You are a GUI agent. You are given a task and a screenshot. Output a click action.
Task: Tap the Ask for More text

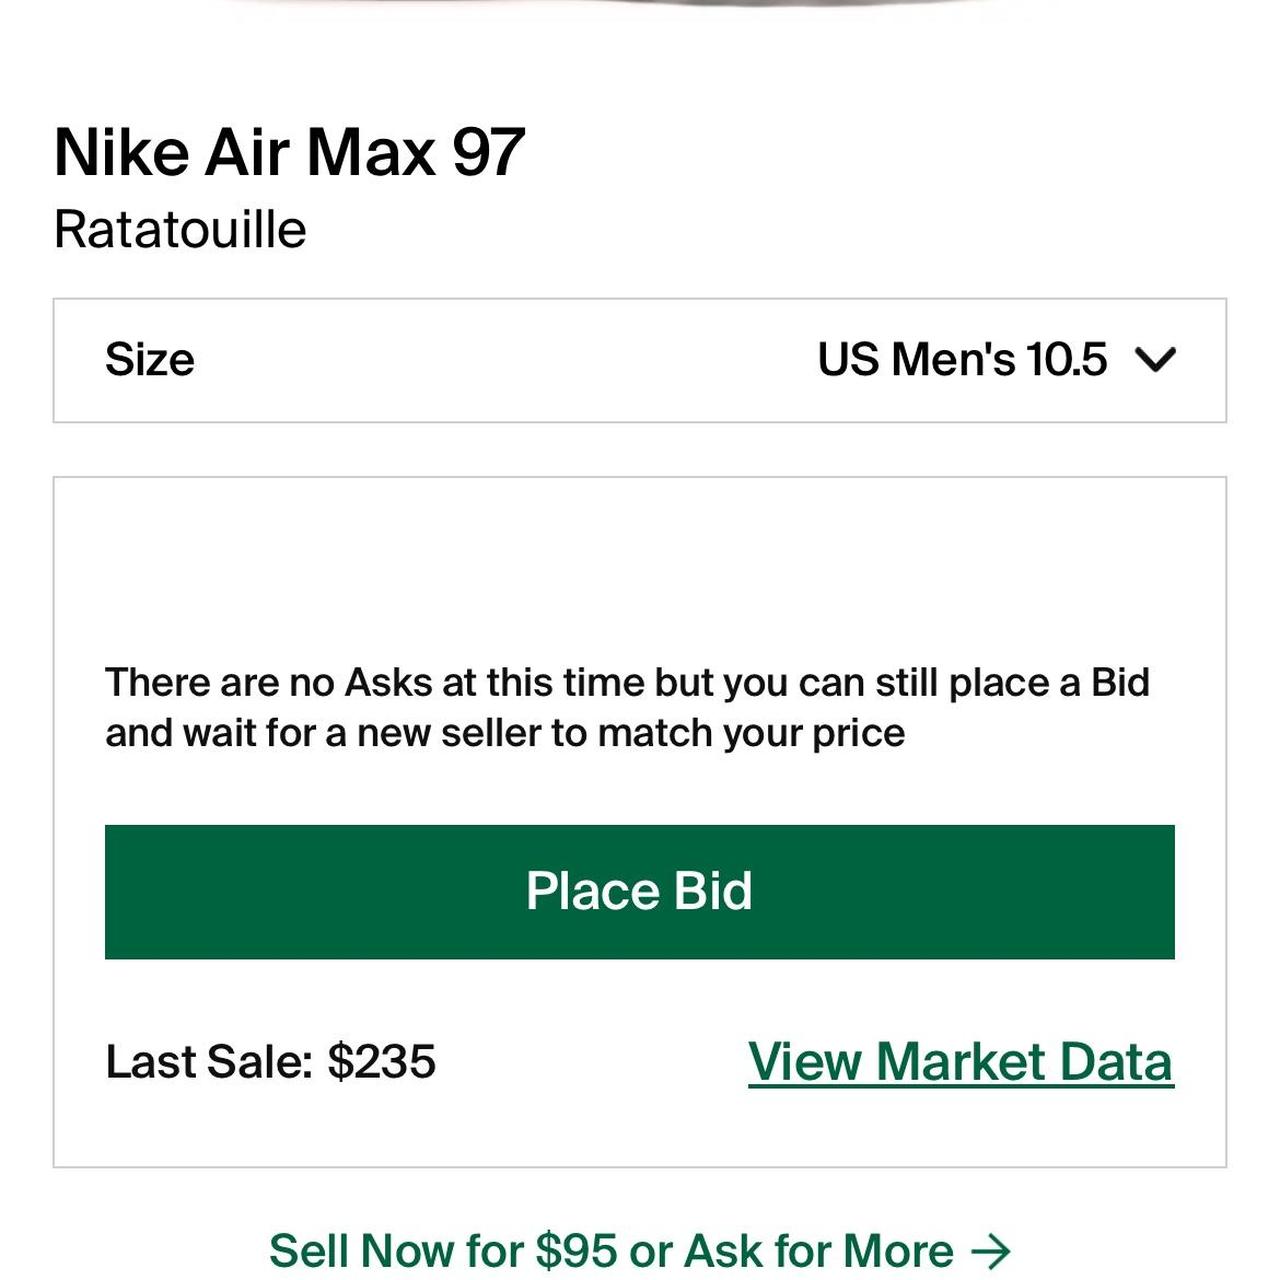pyautogui.click(x=818, y=1251)
